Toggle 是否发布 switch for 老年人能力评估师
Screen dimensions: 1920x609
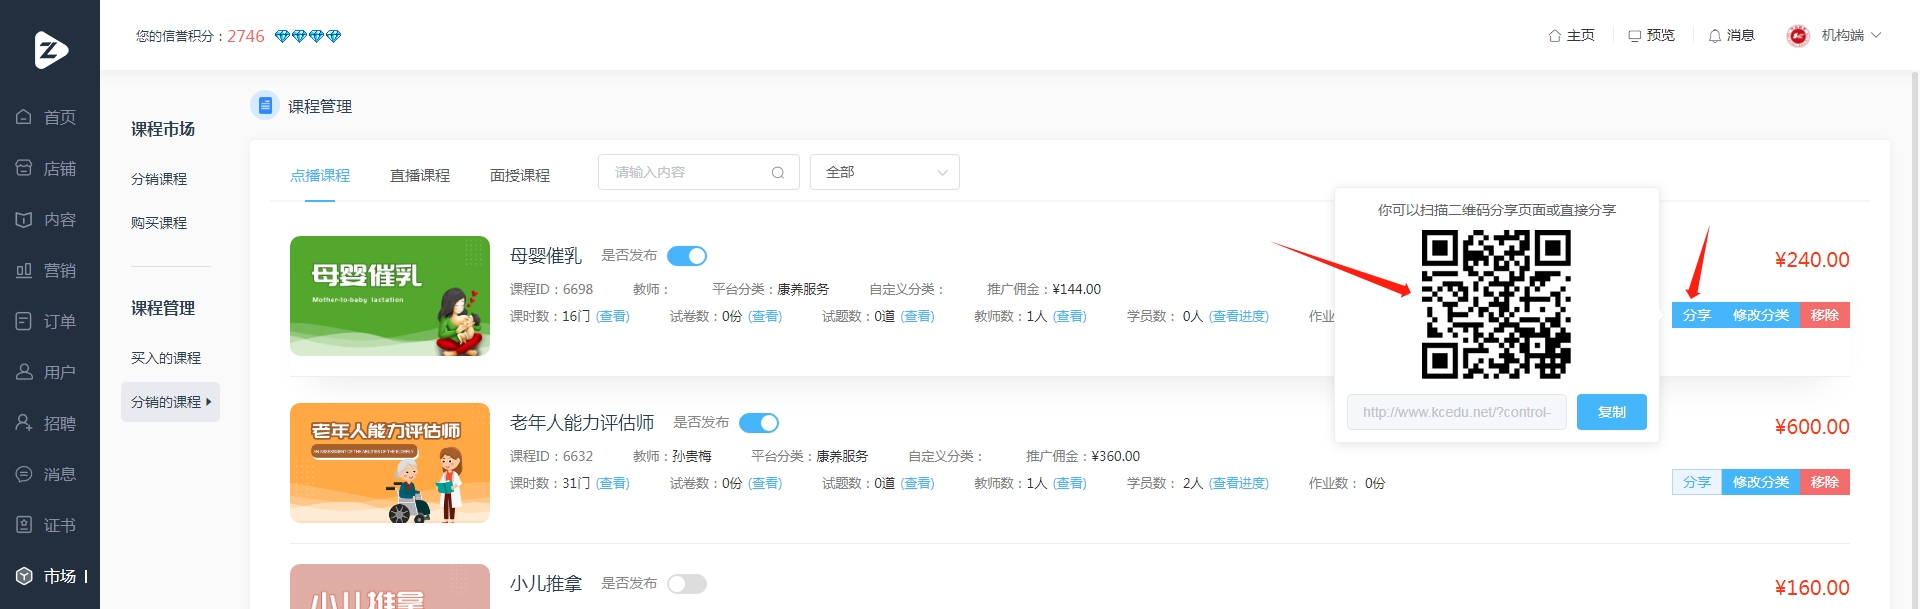759,423
